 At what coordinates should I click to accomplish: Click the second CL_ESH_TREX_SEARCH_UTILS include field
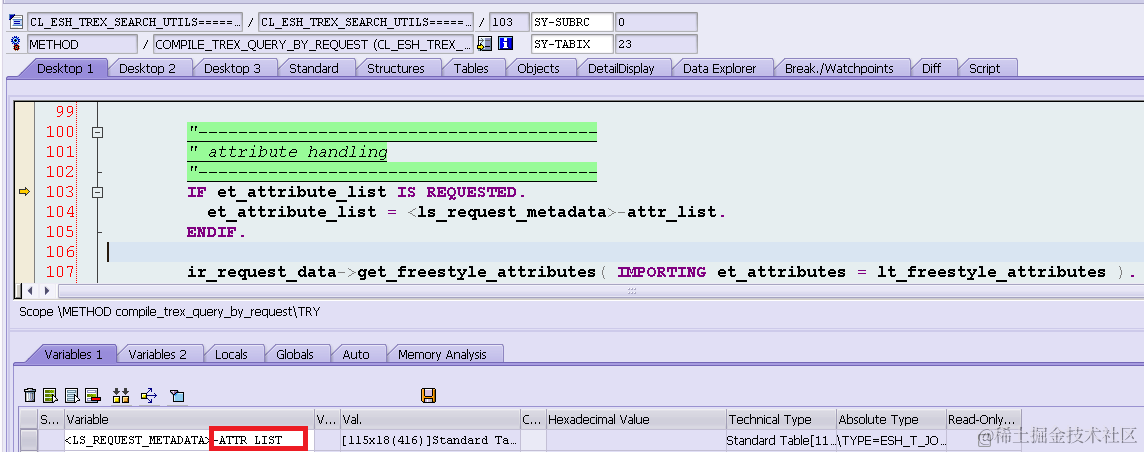[366, 22]
